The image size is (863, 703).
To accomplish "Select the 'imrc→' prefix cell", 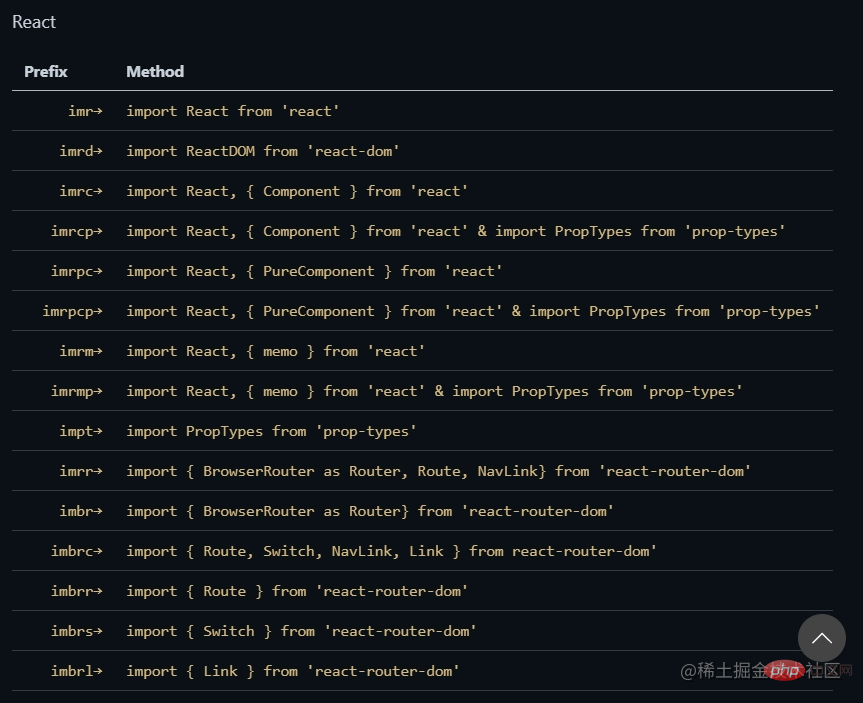I will 81,192.
